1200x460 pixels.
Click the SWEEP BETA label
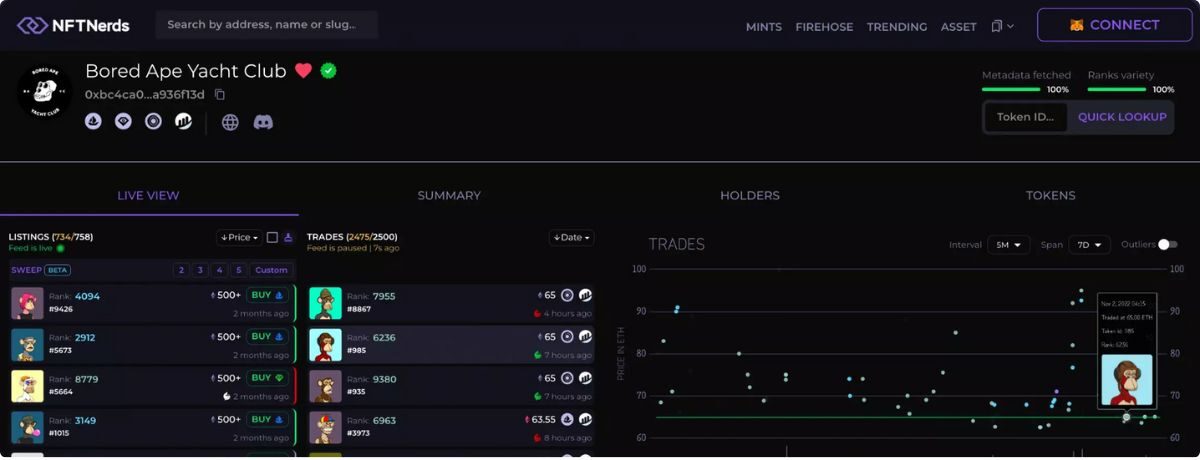tap(40, 270)
